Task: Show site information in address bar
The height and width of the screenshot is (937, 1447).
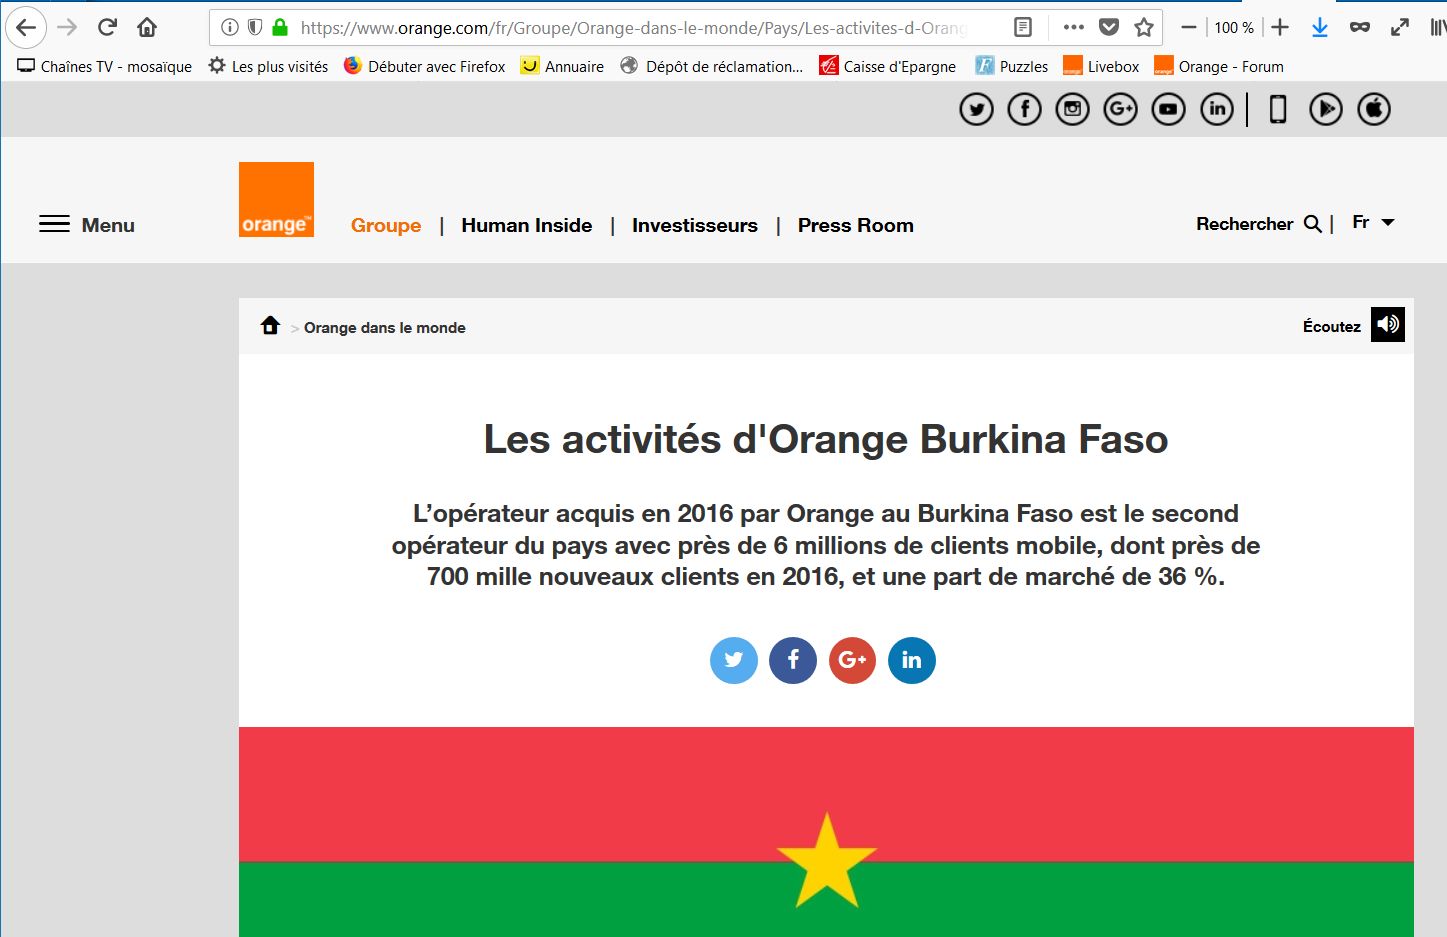Action: pyautogui.click(x=230, y=28)
